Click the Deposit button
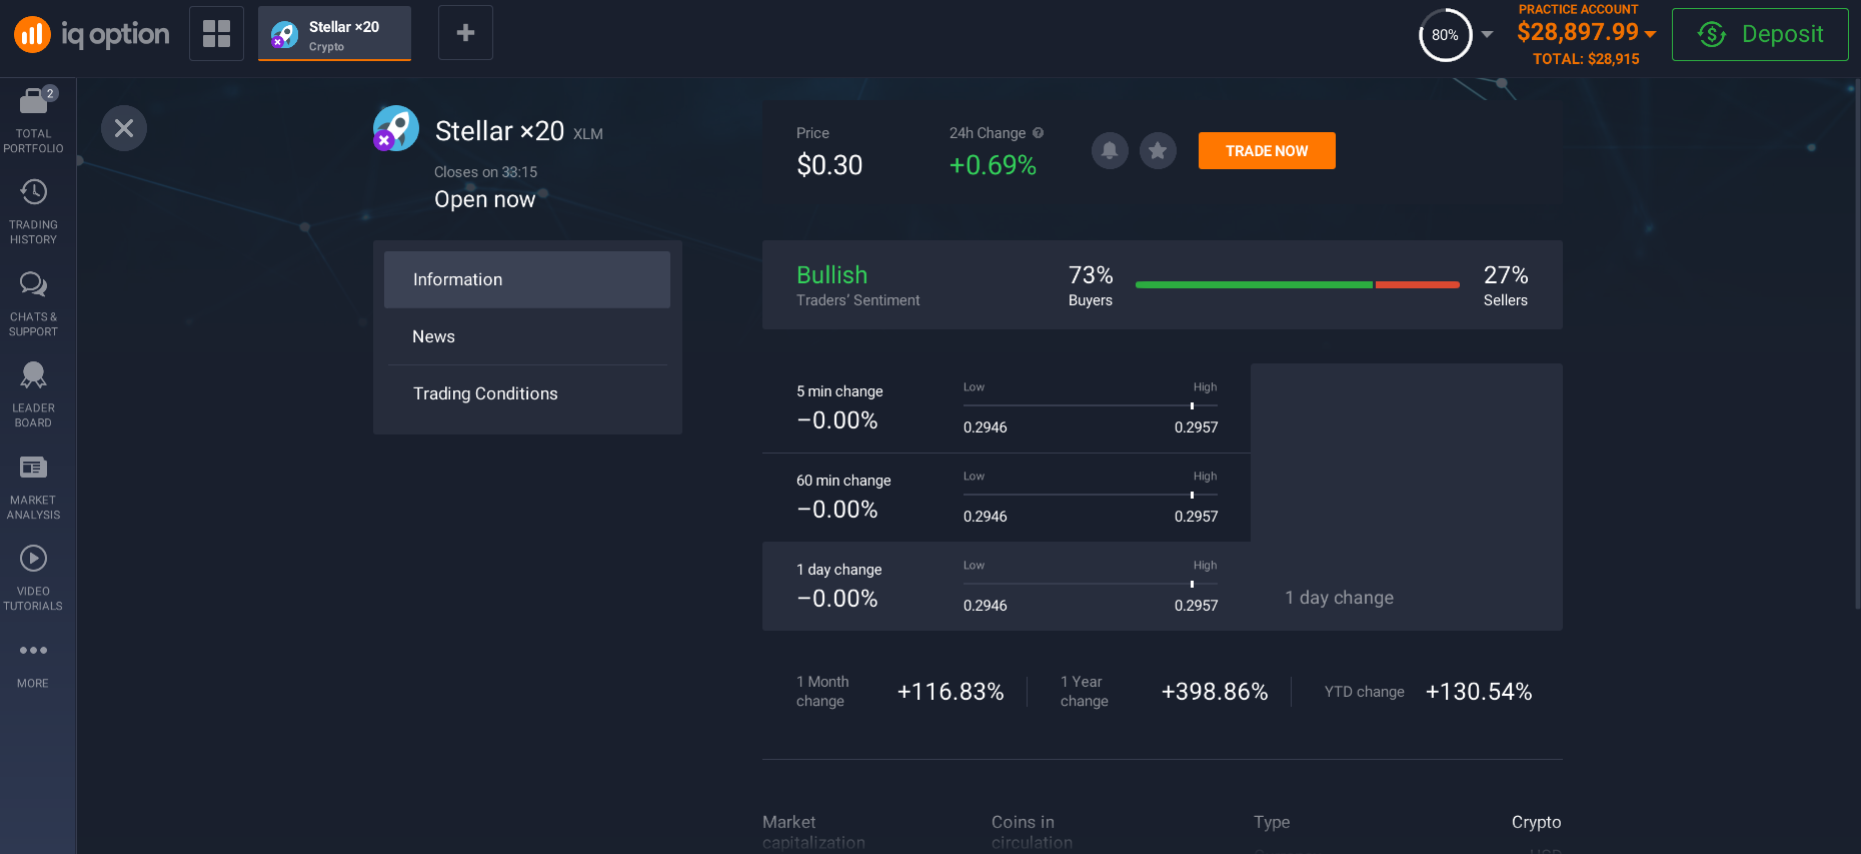Image resolution: width=1861 pixels, height=854 pixels. (x=1760, y=34)
